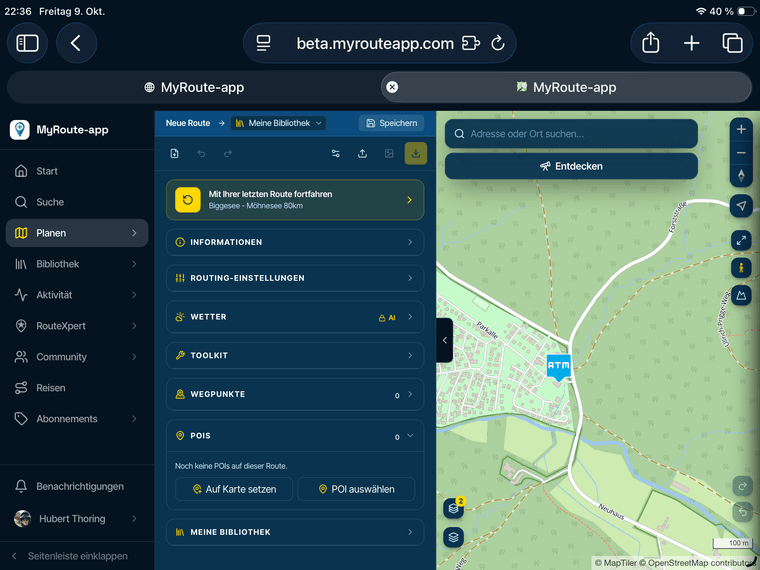Open map layers icon with badge 2
The image size is (760, 570).
coord(454,507)
